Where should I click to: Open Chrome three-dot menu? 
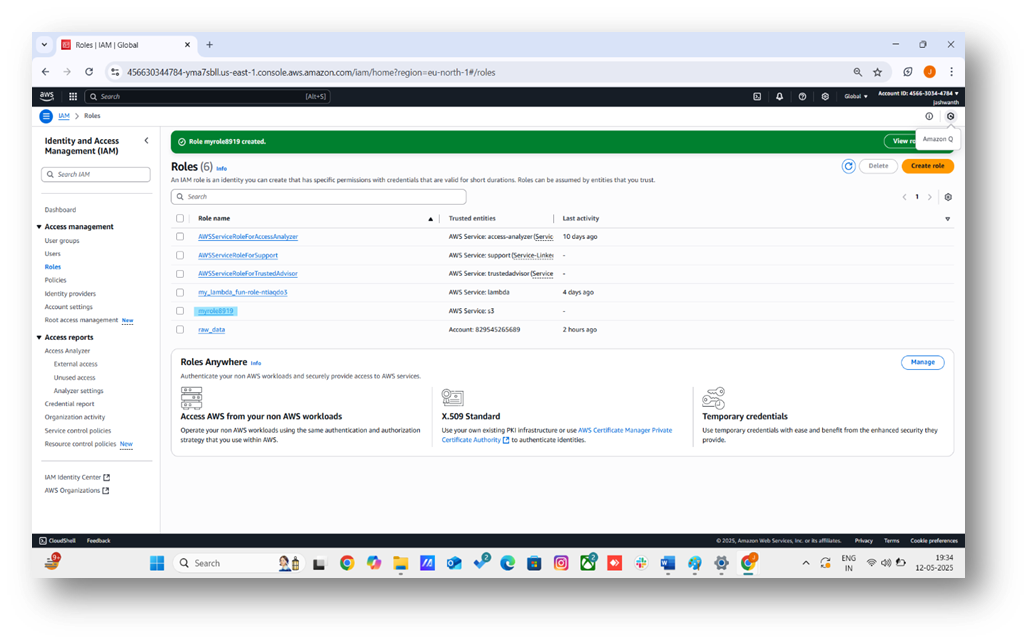[951, 72]
